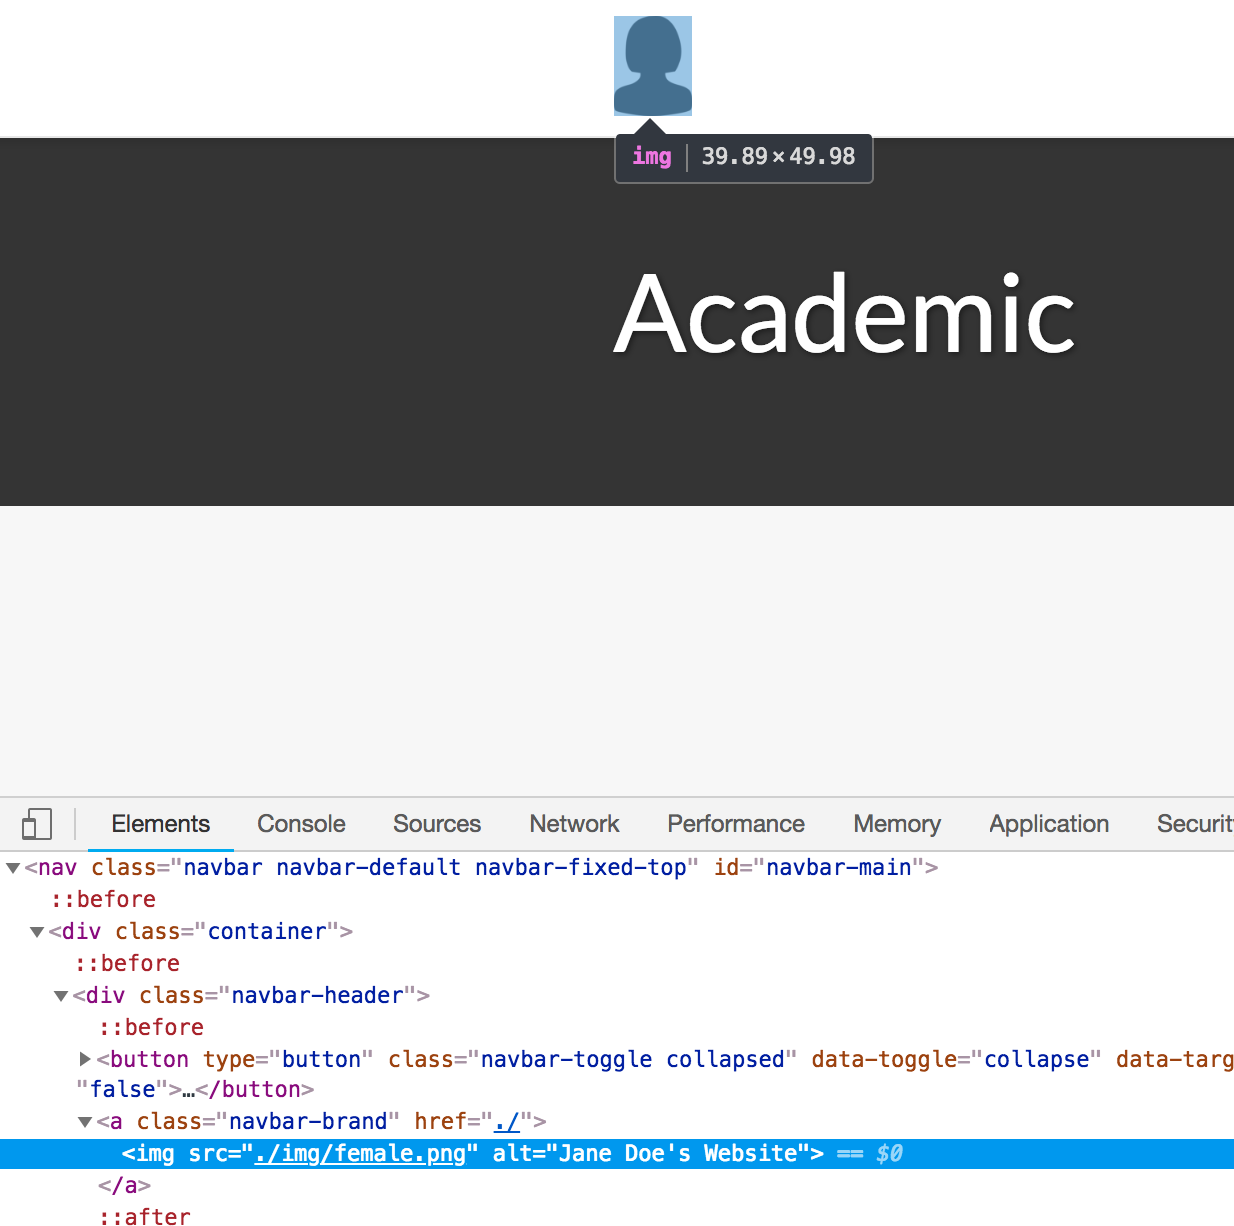Open the Application panel
This screenshot has width=1234, height=1226.
click(1048, 823)
